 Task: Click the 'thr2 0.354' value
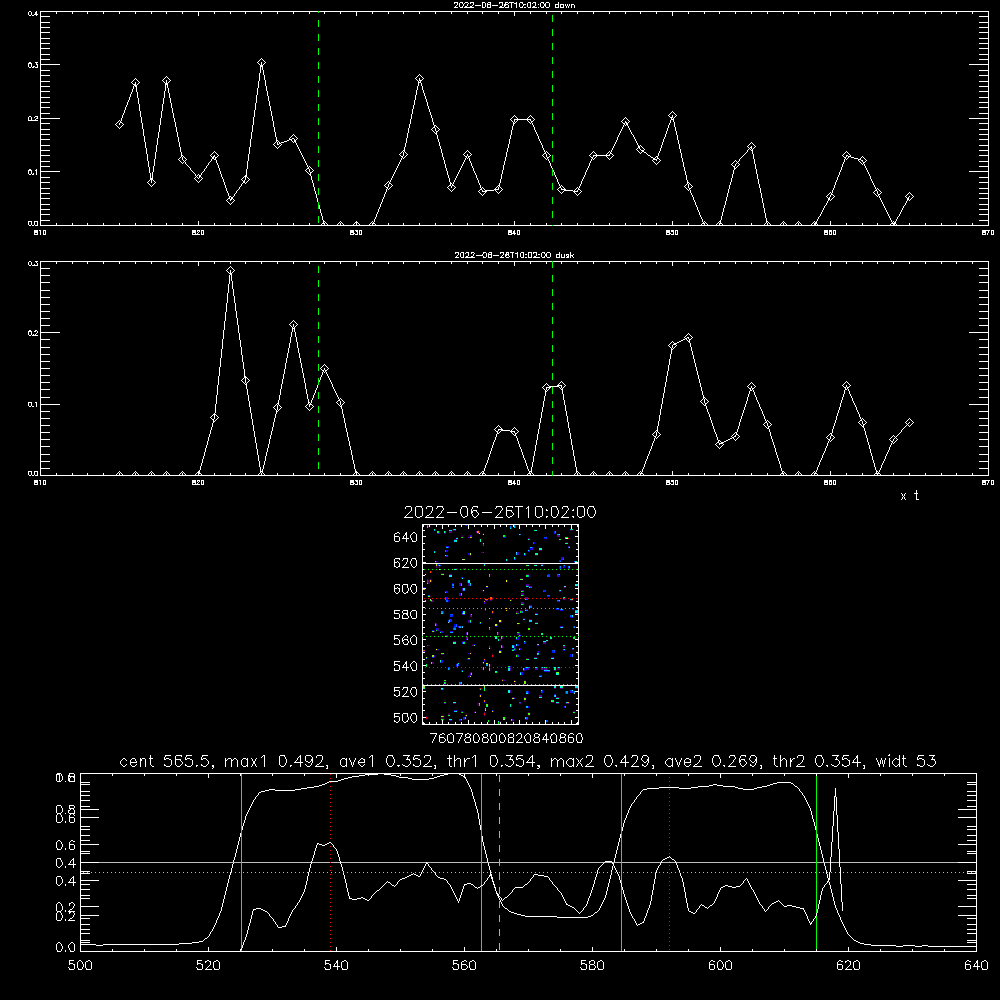(x=818, y=761)
